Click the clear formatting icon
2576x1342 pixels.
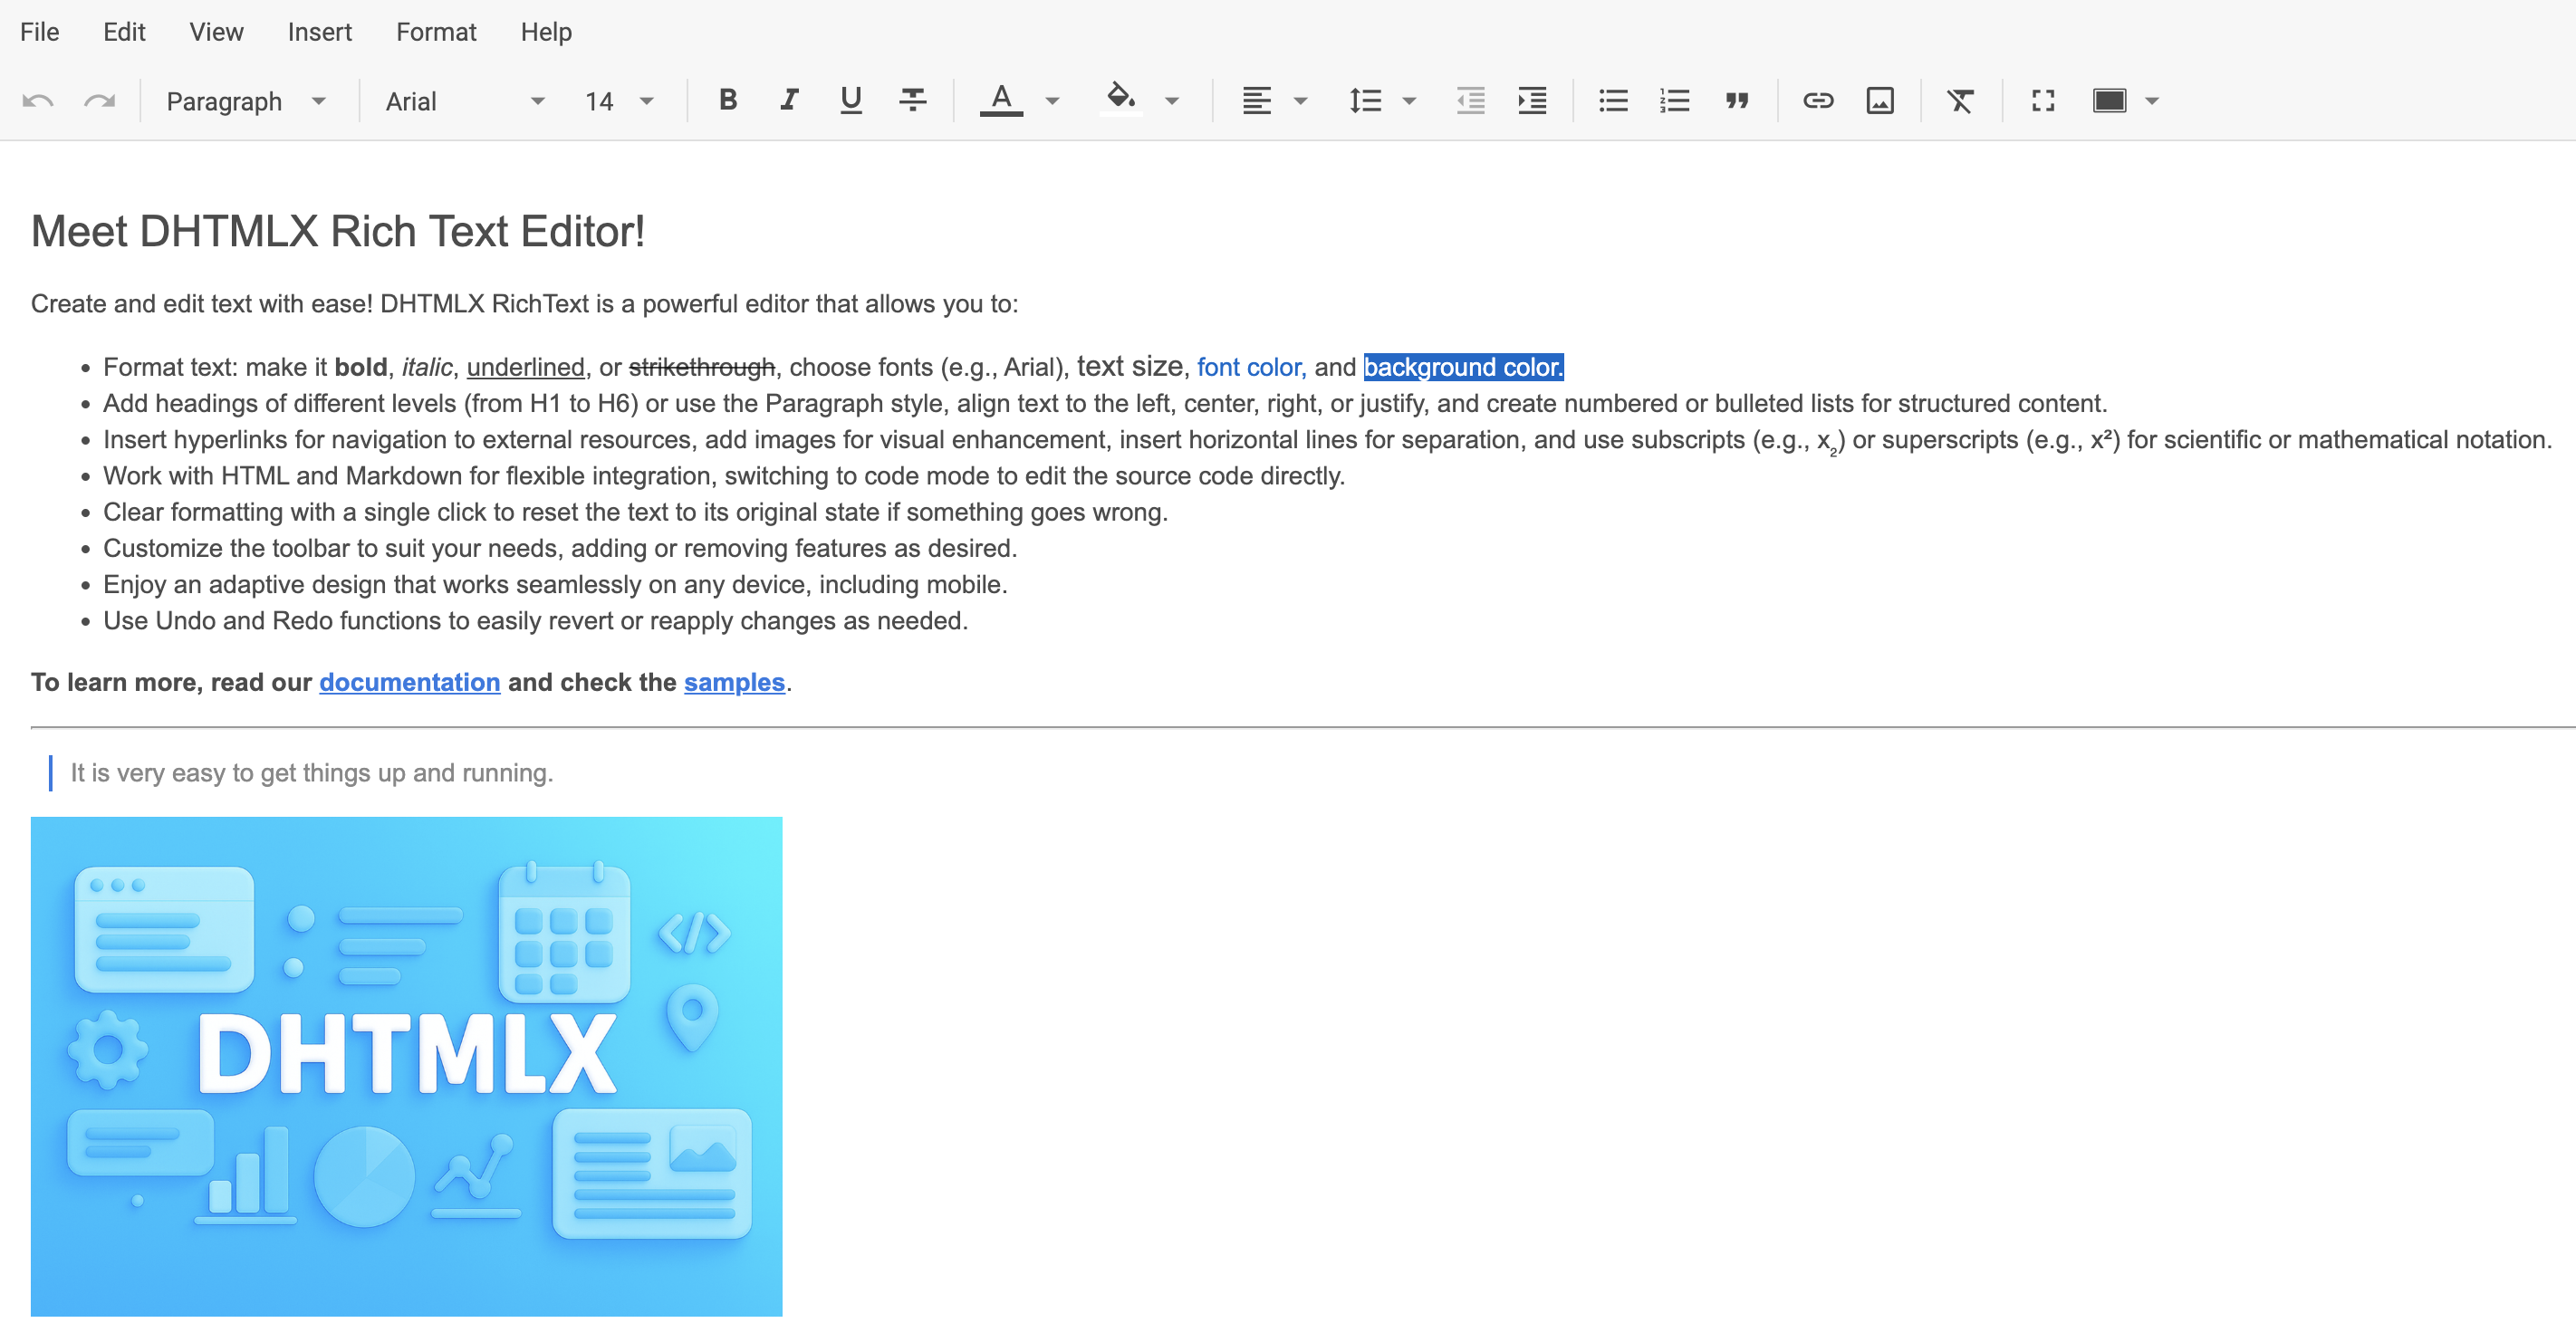click(1961, 101)
